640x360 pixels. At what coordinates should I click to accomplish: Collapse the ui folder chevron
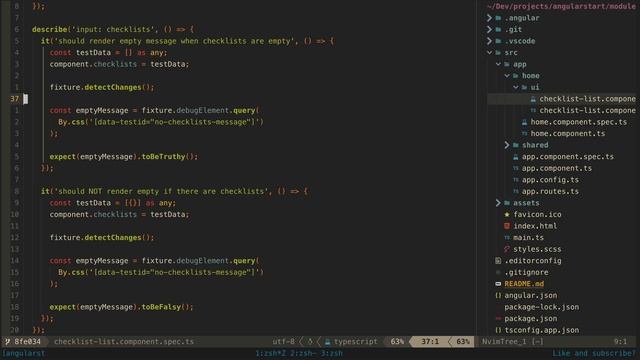pyautogui.click(x=516, y=87)
